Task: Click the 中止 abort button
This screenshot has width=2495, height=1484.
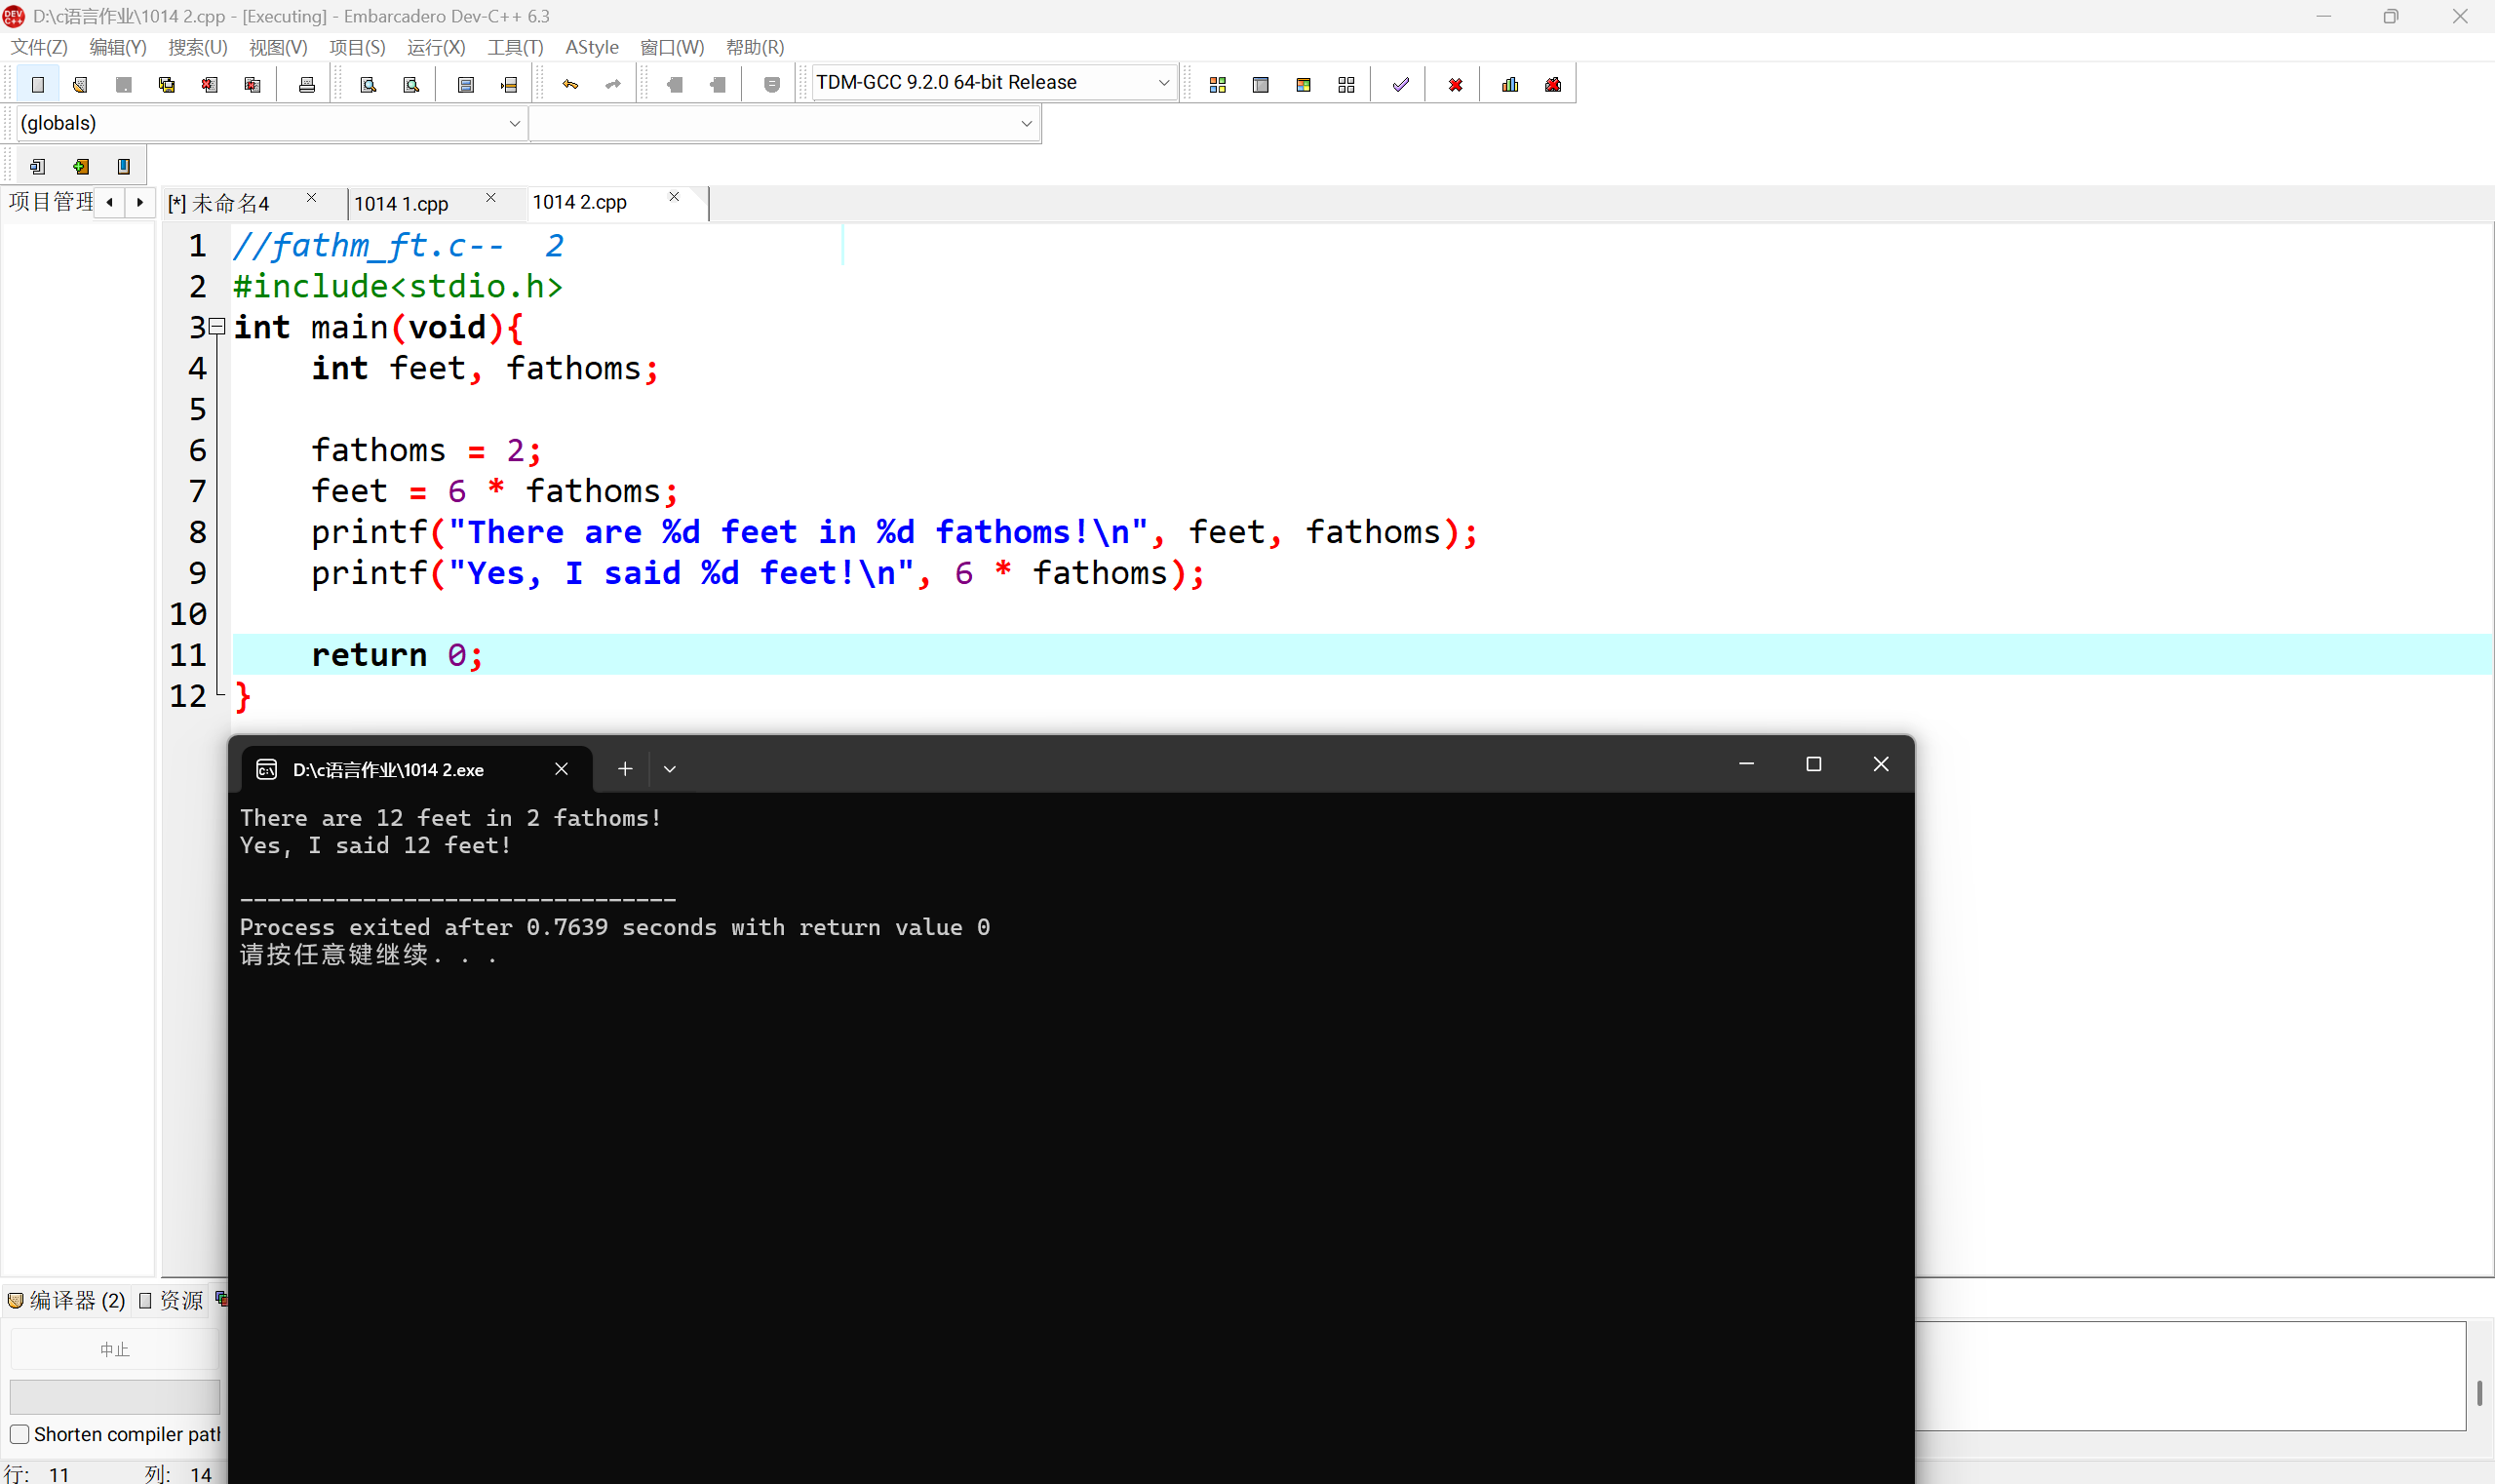Action: (114, 1349)
